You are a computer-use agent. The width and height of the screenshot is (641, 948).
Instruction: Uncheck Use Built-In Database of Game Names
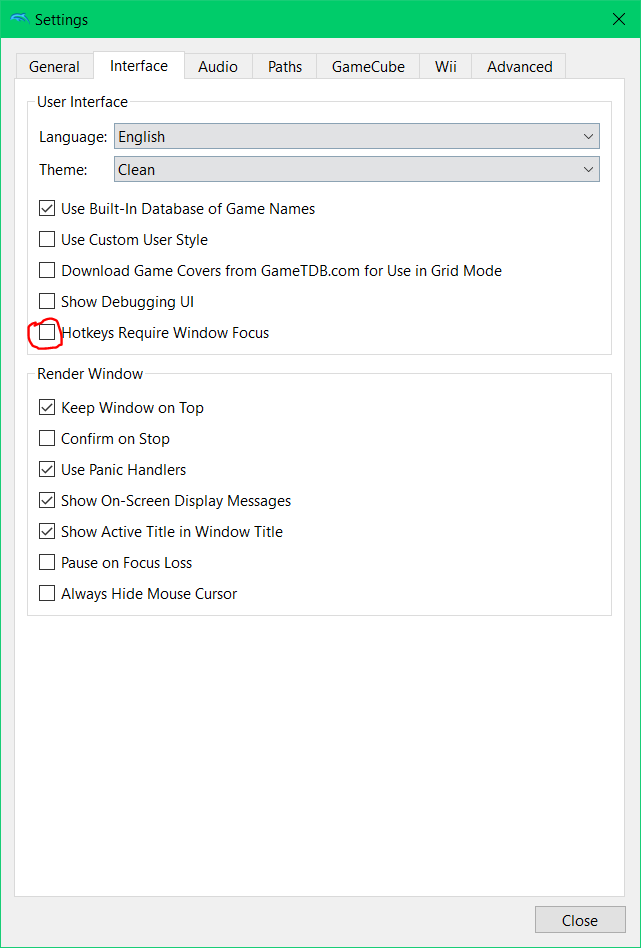(47, 209)
